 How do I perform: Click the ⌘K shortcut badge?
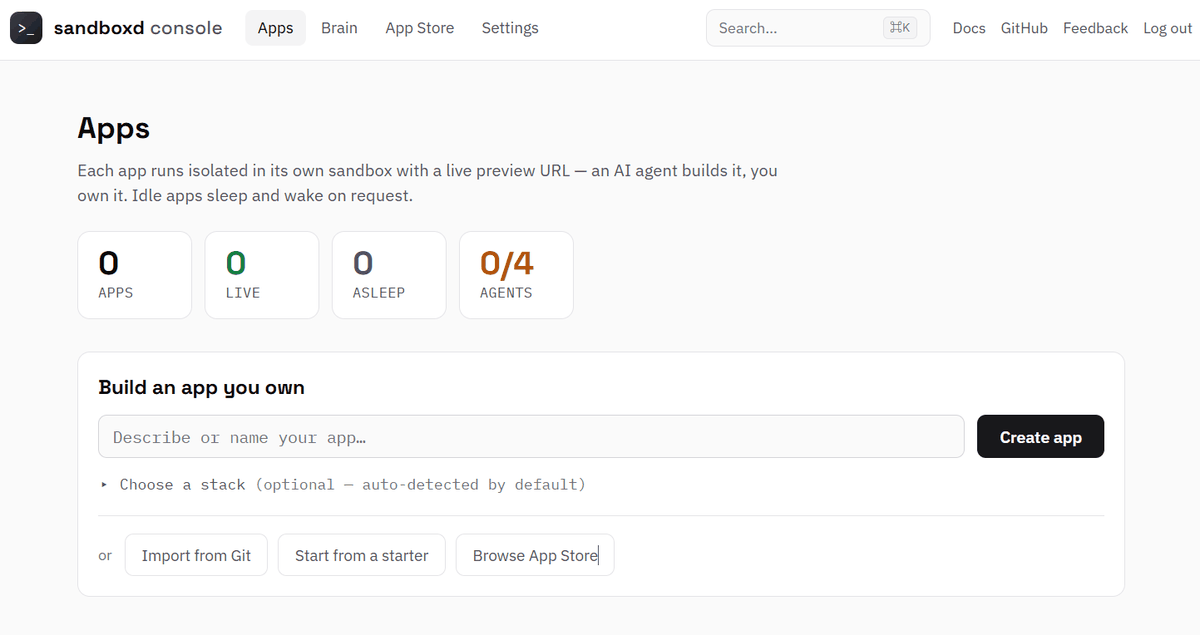899,28
